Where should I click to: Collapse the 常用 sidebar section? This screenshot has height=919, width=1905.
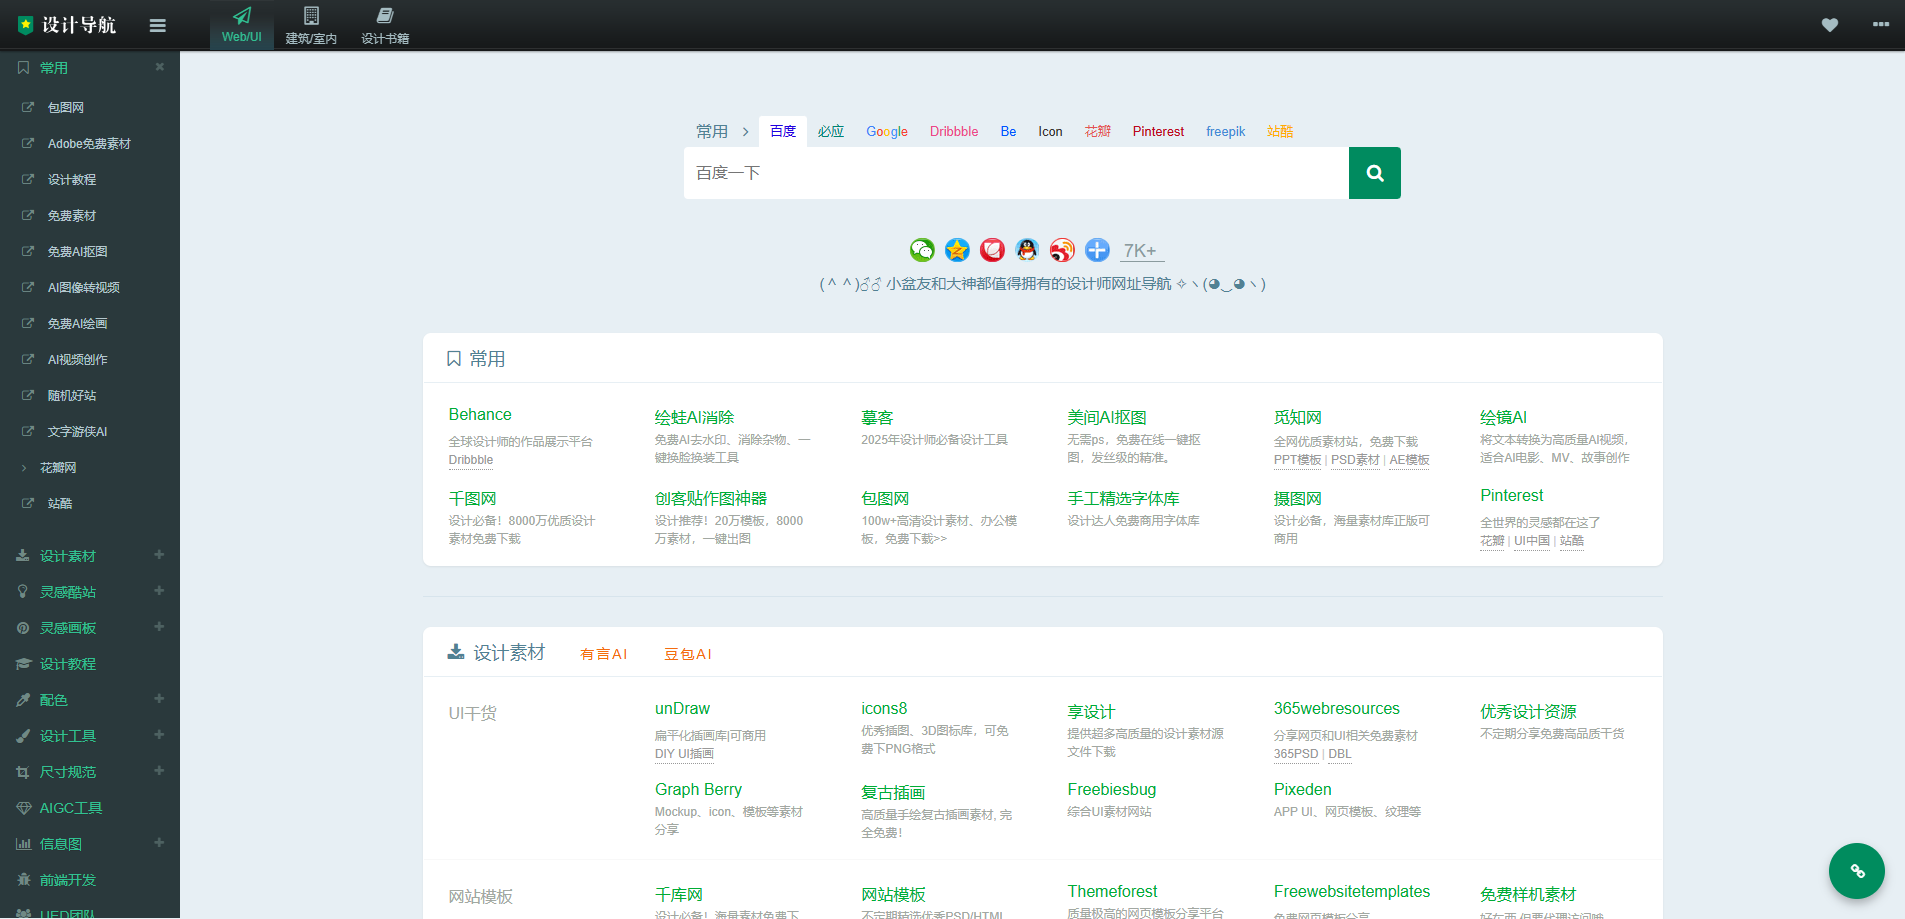coord(159,67)
